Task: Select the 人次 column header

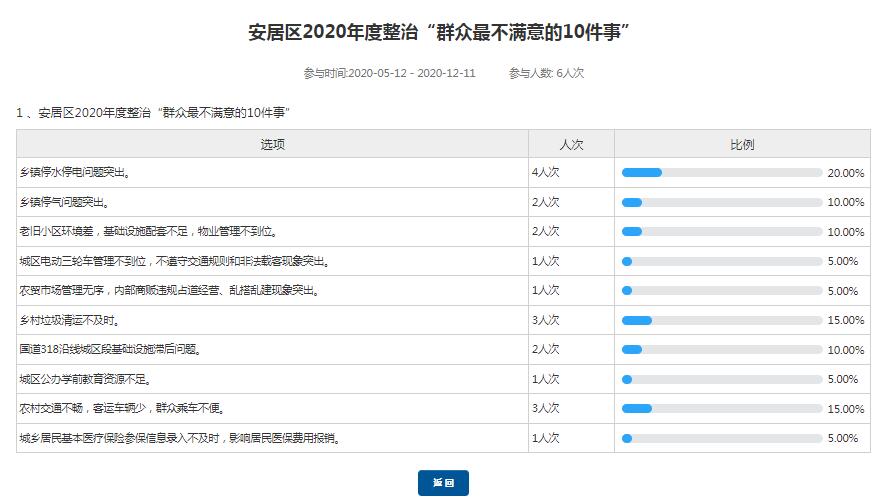Action: (x=571, y=144)
